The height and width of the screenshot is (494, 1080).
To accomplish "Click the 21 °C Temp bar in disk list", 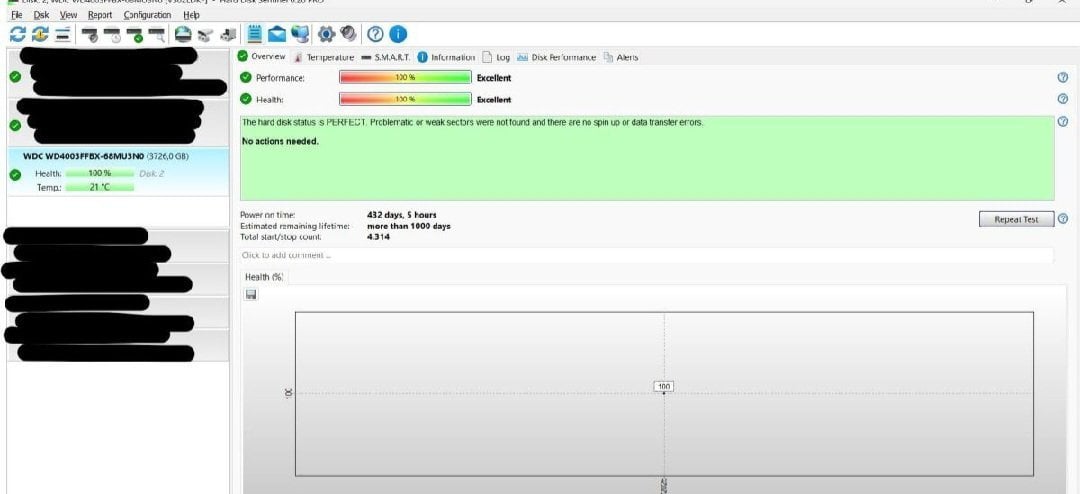I will (100, 187).
